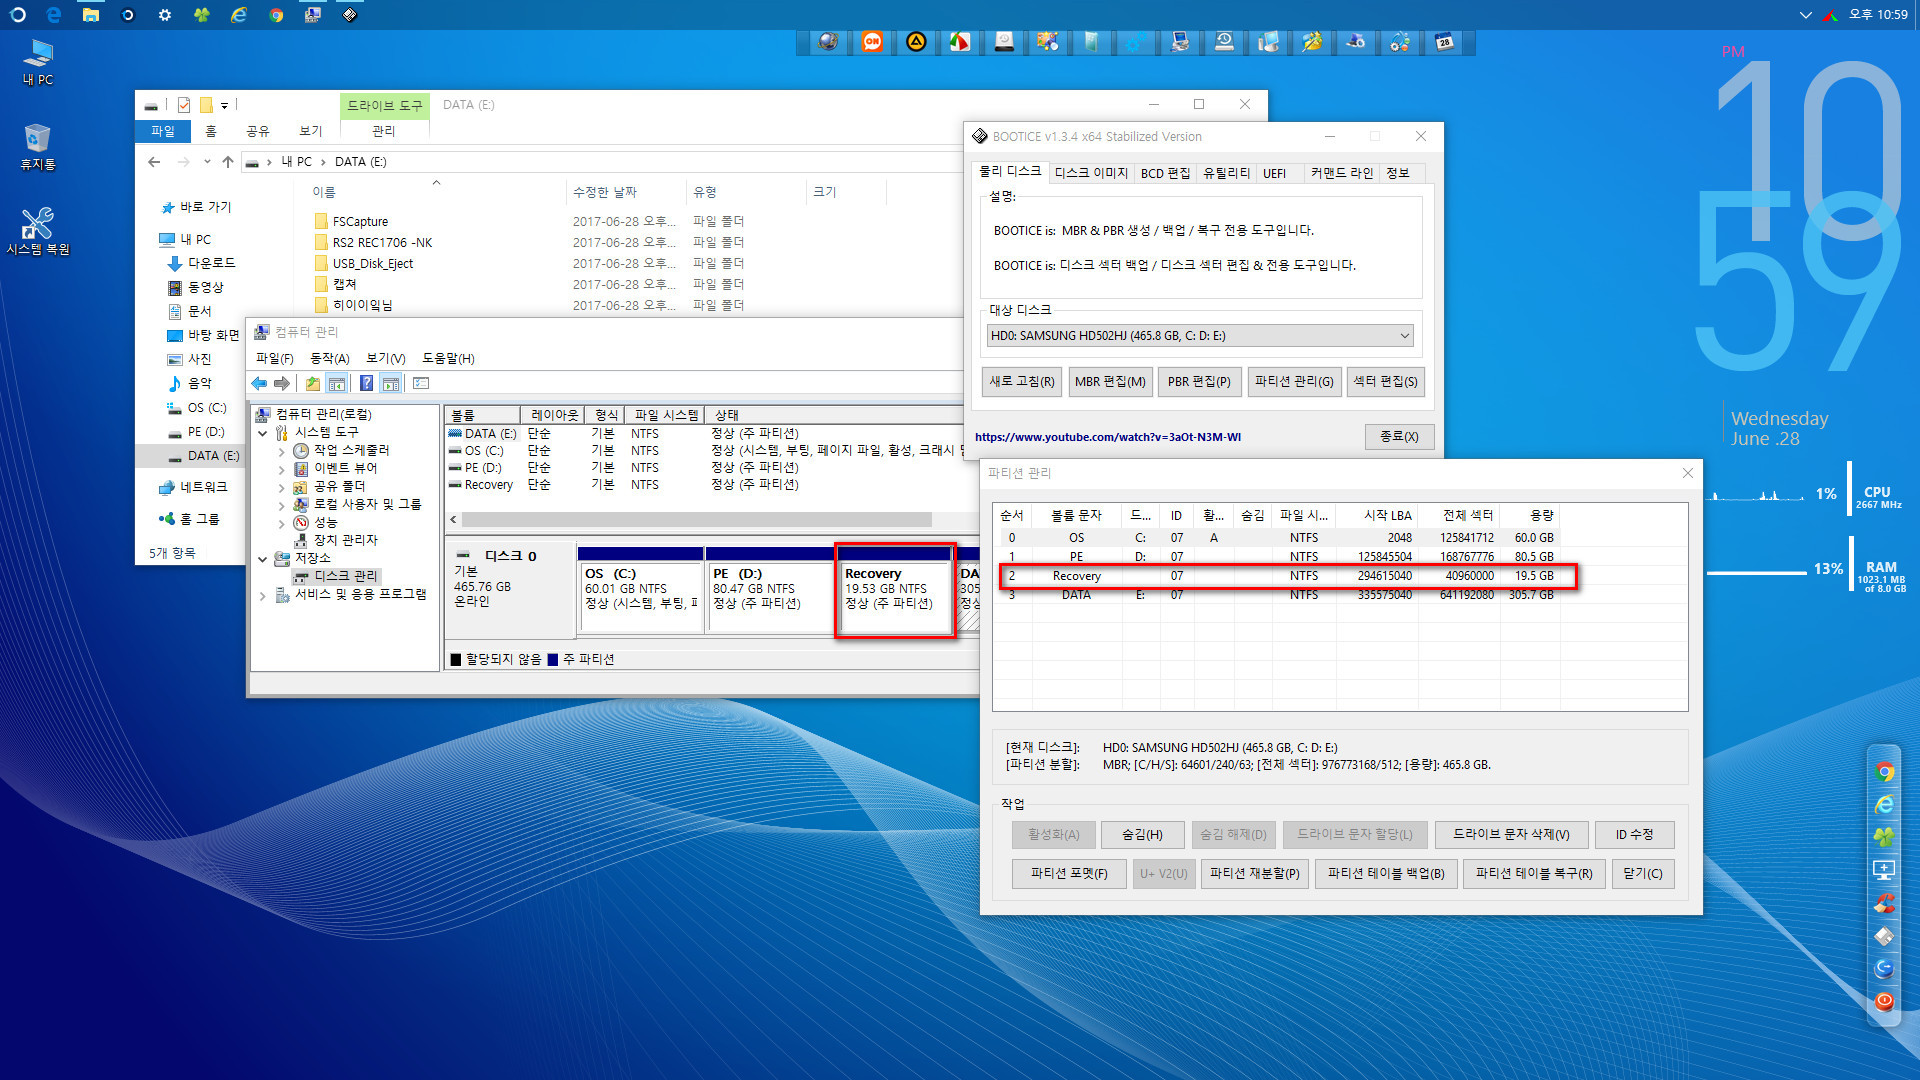The height and width of the screenshot is (1080, 1920).
Task: Switch to 디스크 이미지 tab in BOOTICE
Action: [x=1090, y=173]
